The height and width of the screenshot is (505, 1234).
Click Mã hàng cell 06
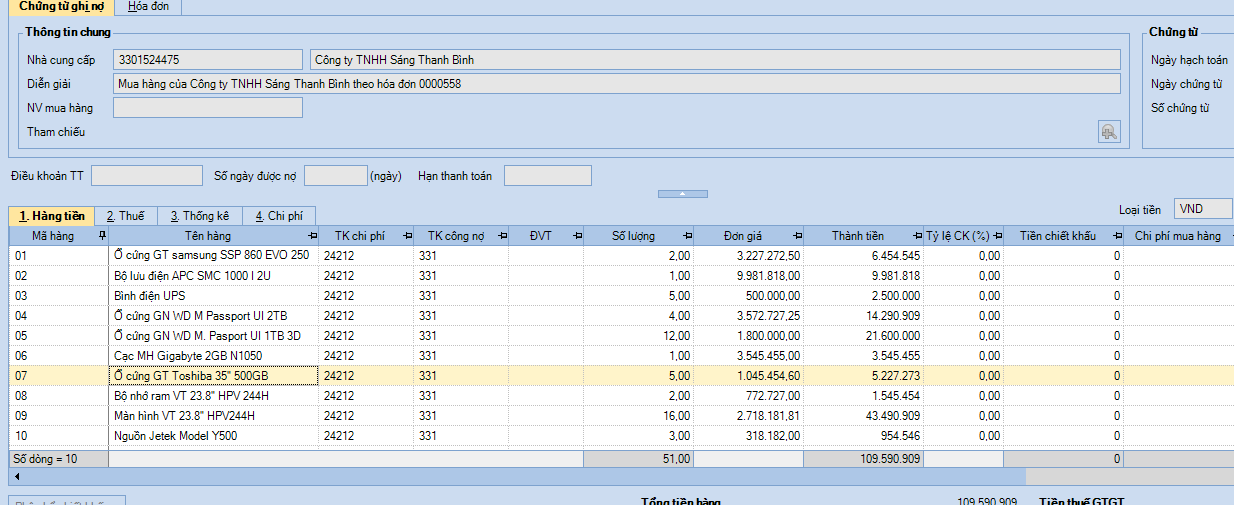point(59,356)
